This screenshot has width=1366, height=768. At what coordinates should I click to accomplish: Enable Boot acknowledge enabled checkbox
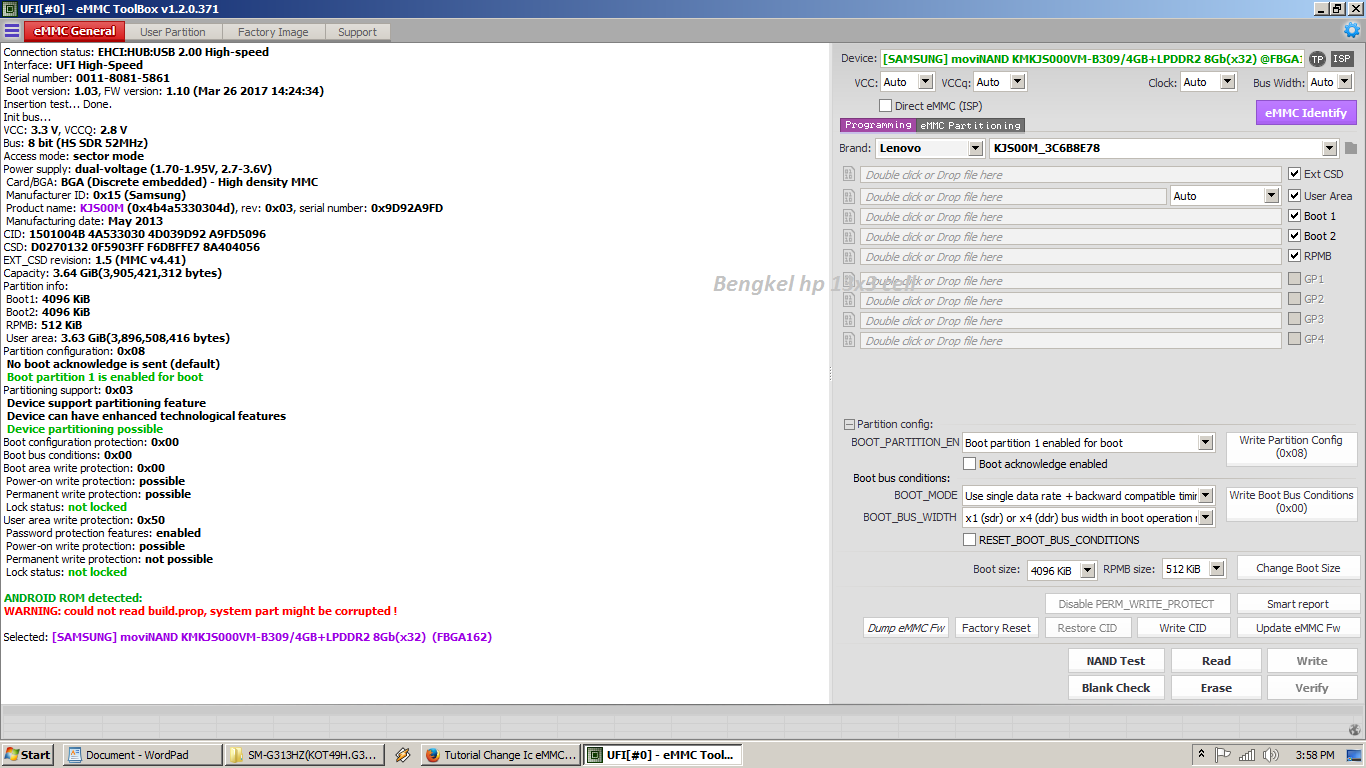[970, 464]
